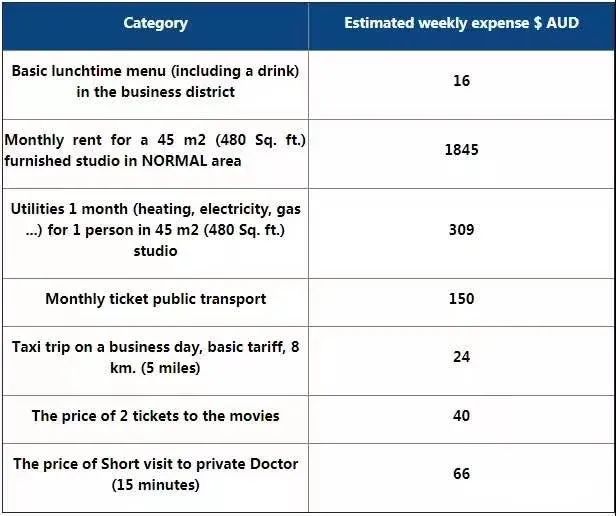Click the utilities value 309

(461, 230)
